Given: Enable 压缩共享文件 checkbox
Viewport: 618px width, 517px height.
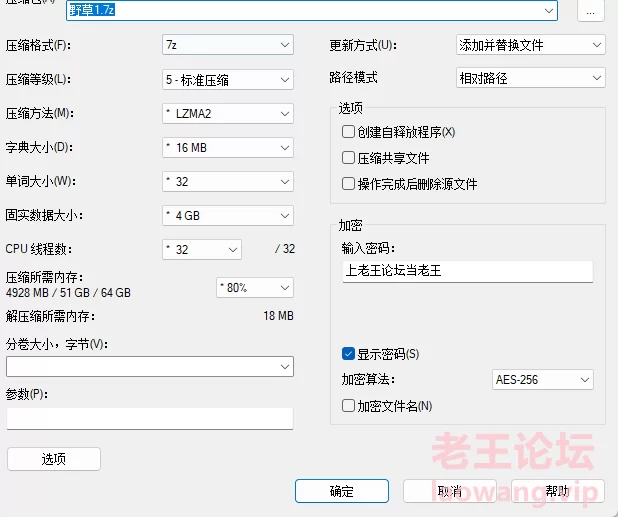Looking at the screenshot, I should (348, 158).
